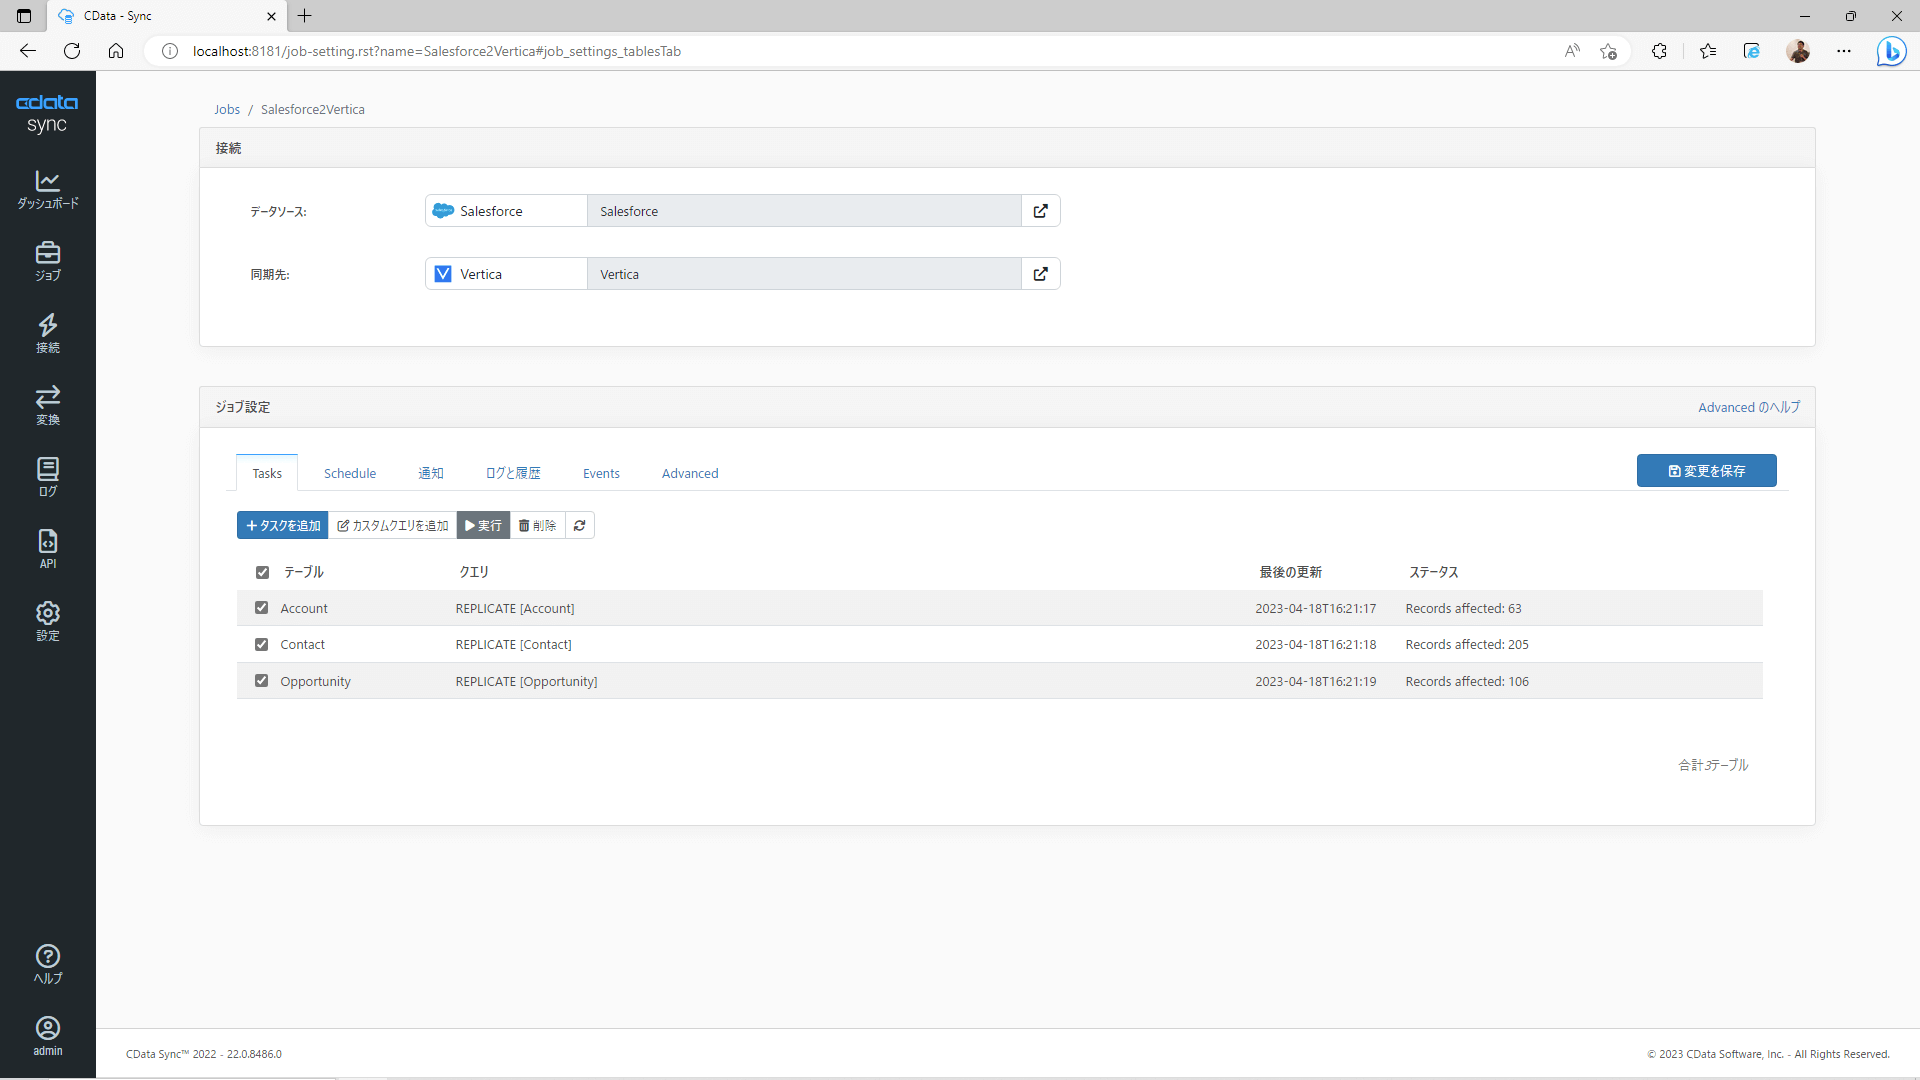
Task: Open browser Settings and more menu
Action: (1843, 51)
